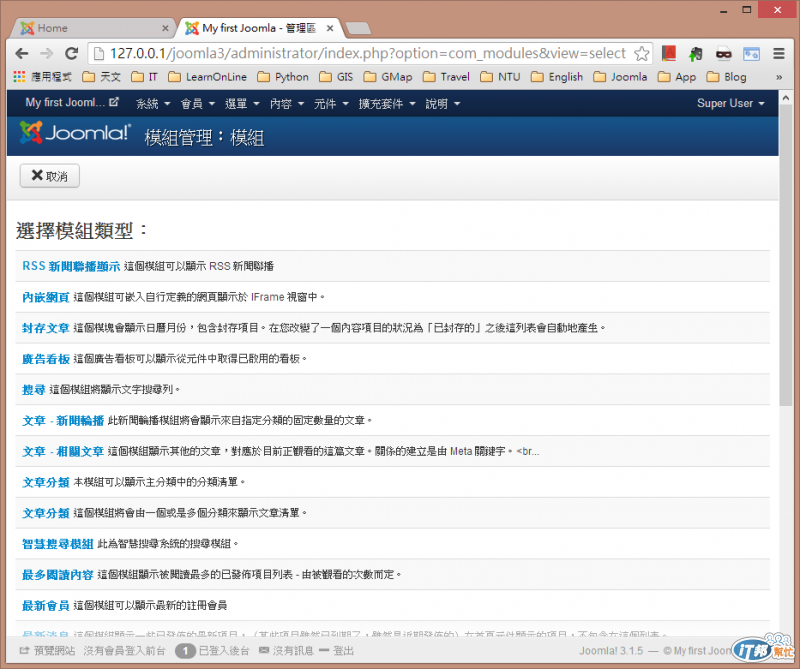Close the Home browser tab
The image size is (800, 669).
165,29
